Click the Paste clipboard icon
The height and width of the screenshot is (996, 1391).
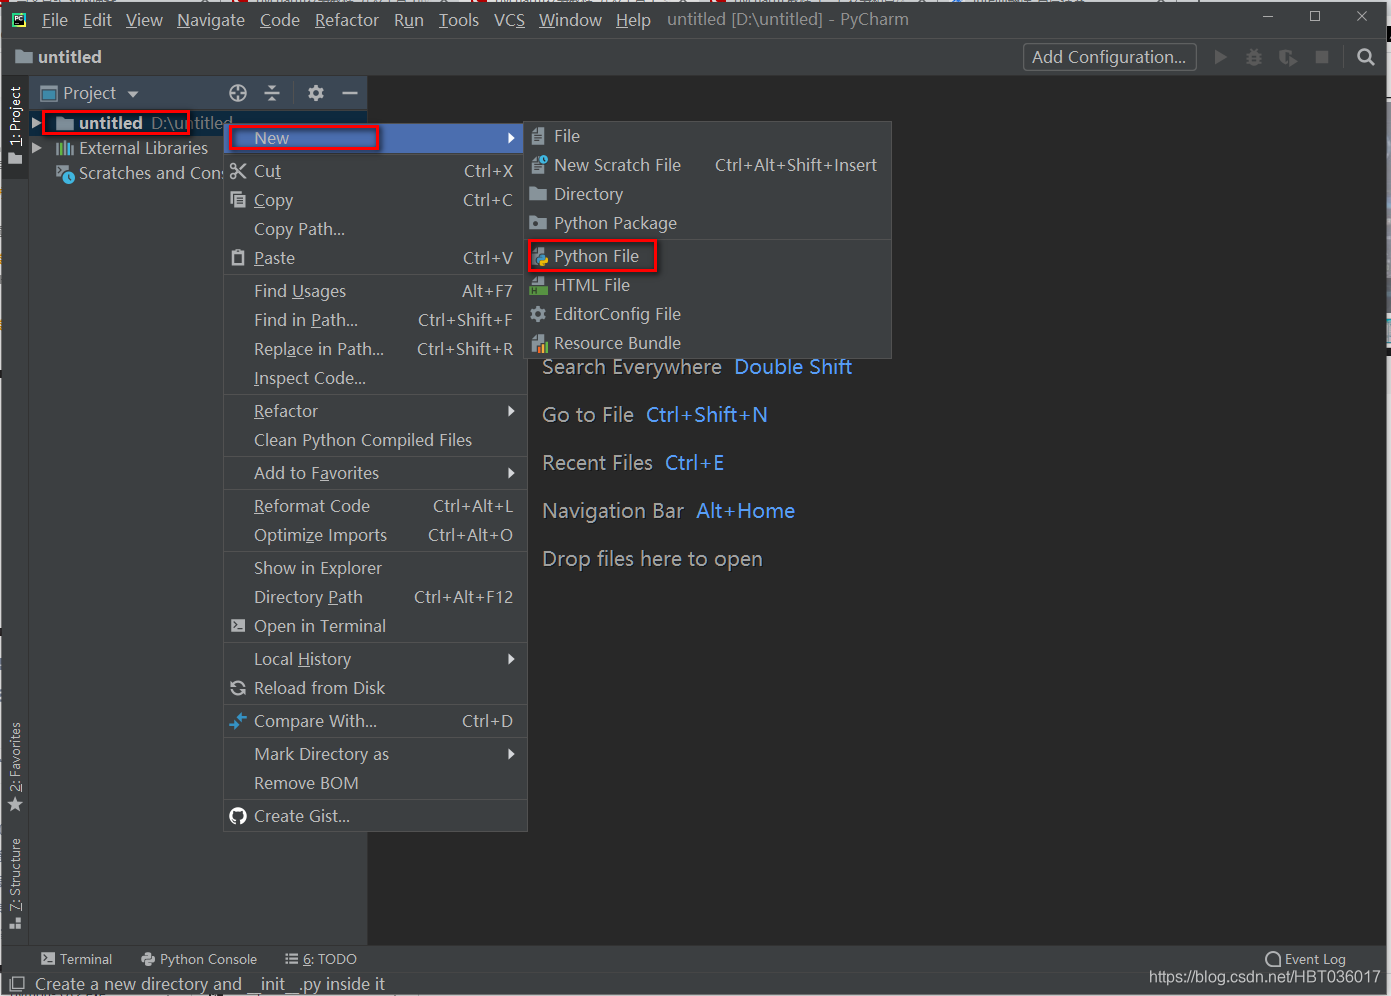click(238, 258)
